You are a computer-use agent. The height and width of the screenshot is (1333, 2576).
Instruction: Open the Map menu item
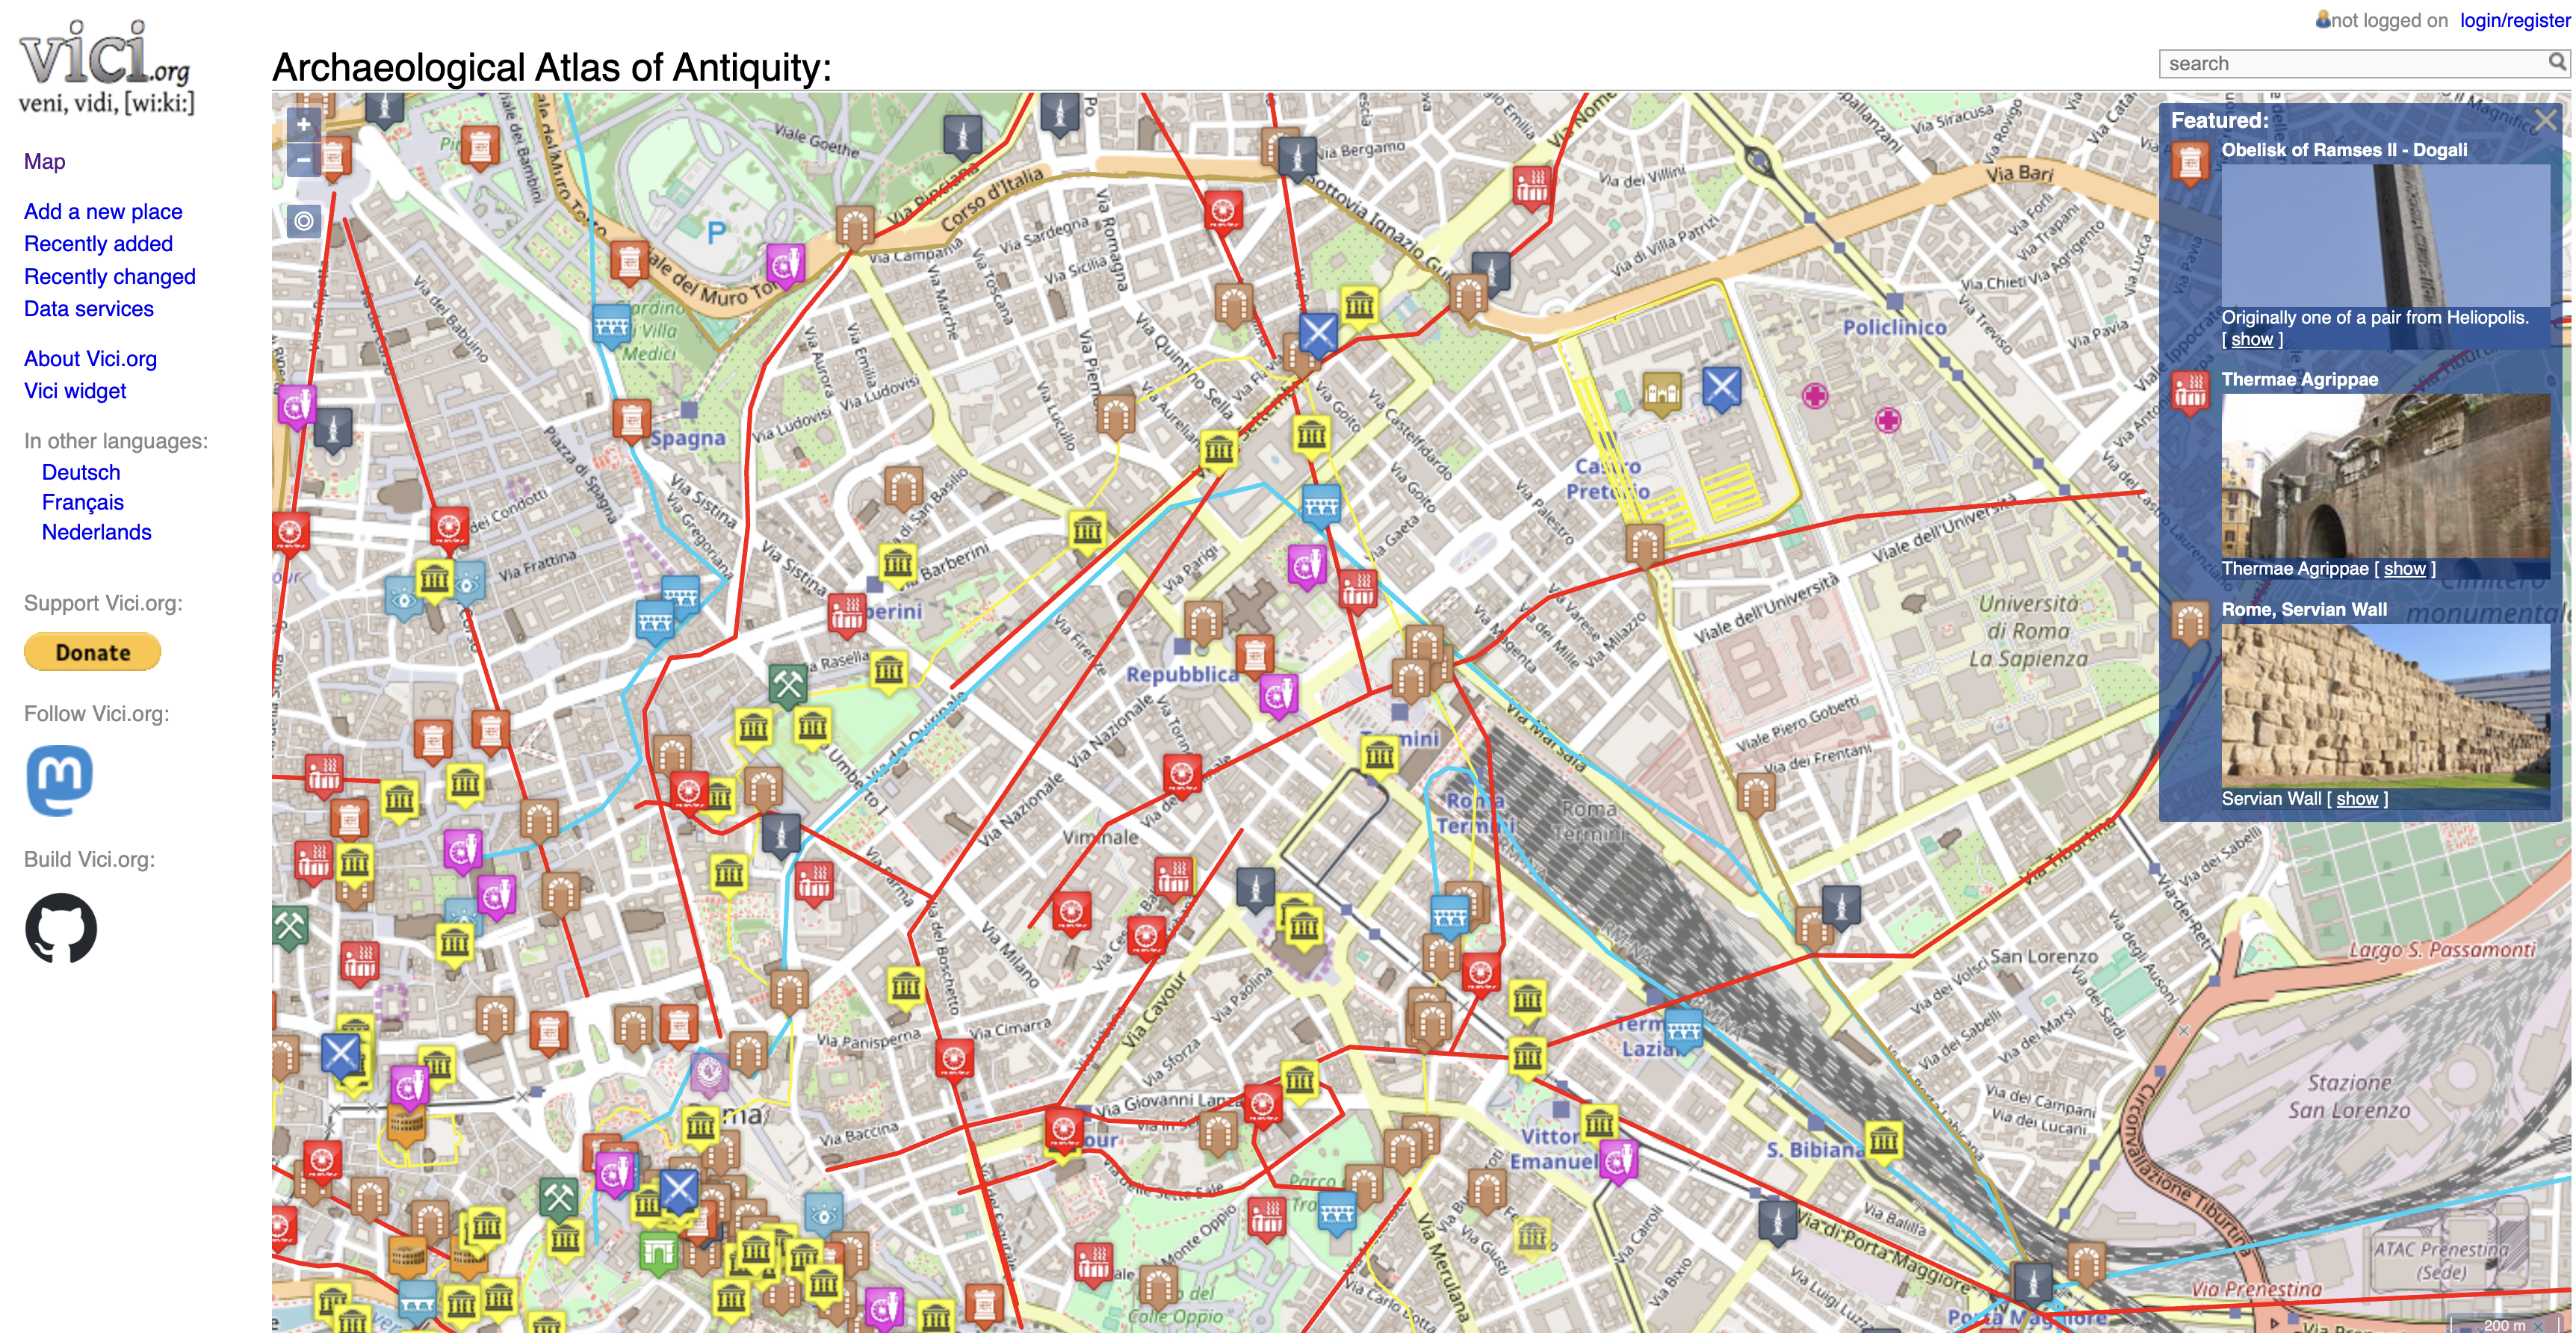44,162
